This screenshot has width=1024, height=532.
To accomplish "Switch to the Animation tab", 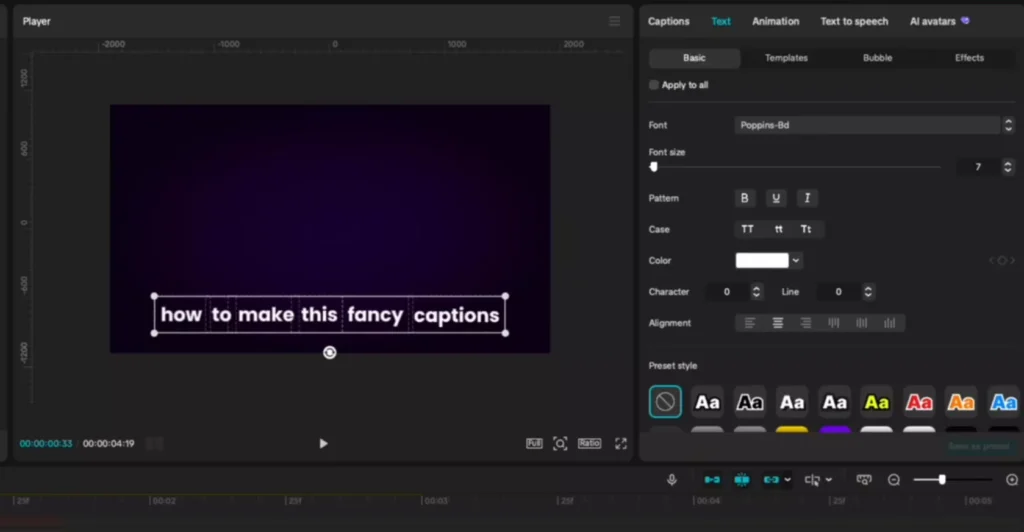I will coord(775,21).
